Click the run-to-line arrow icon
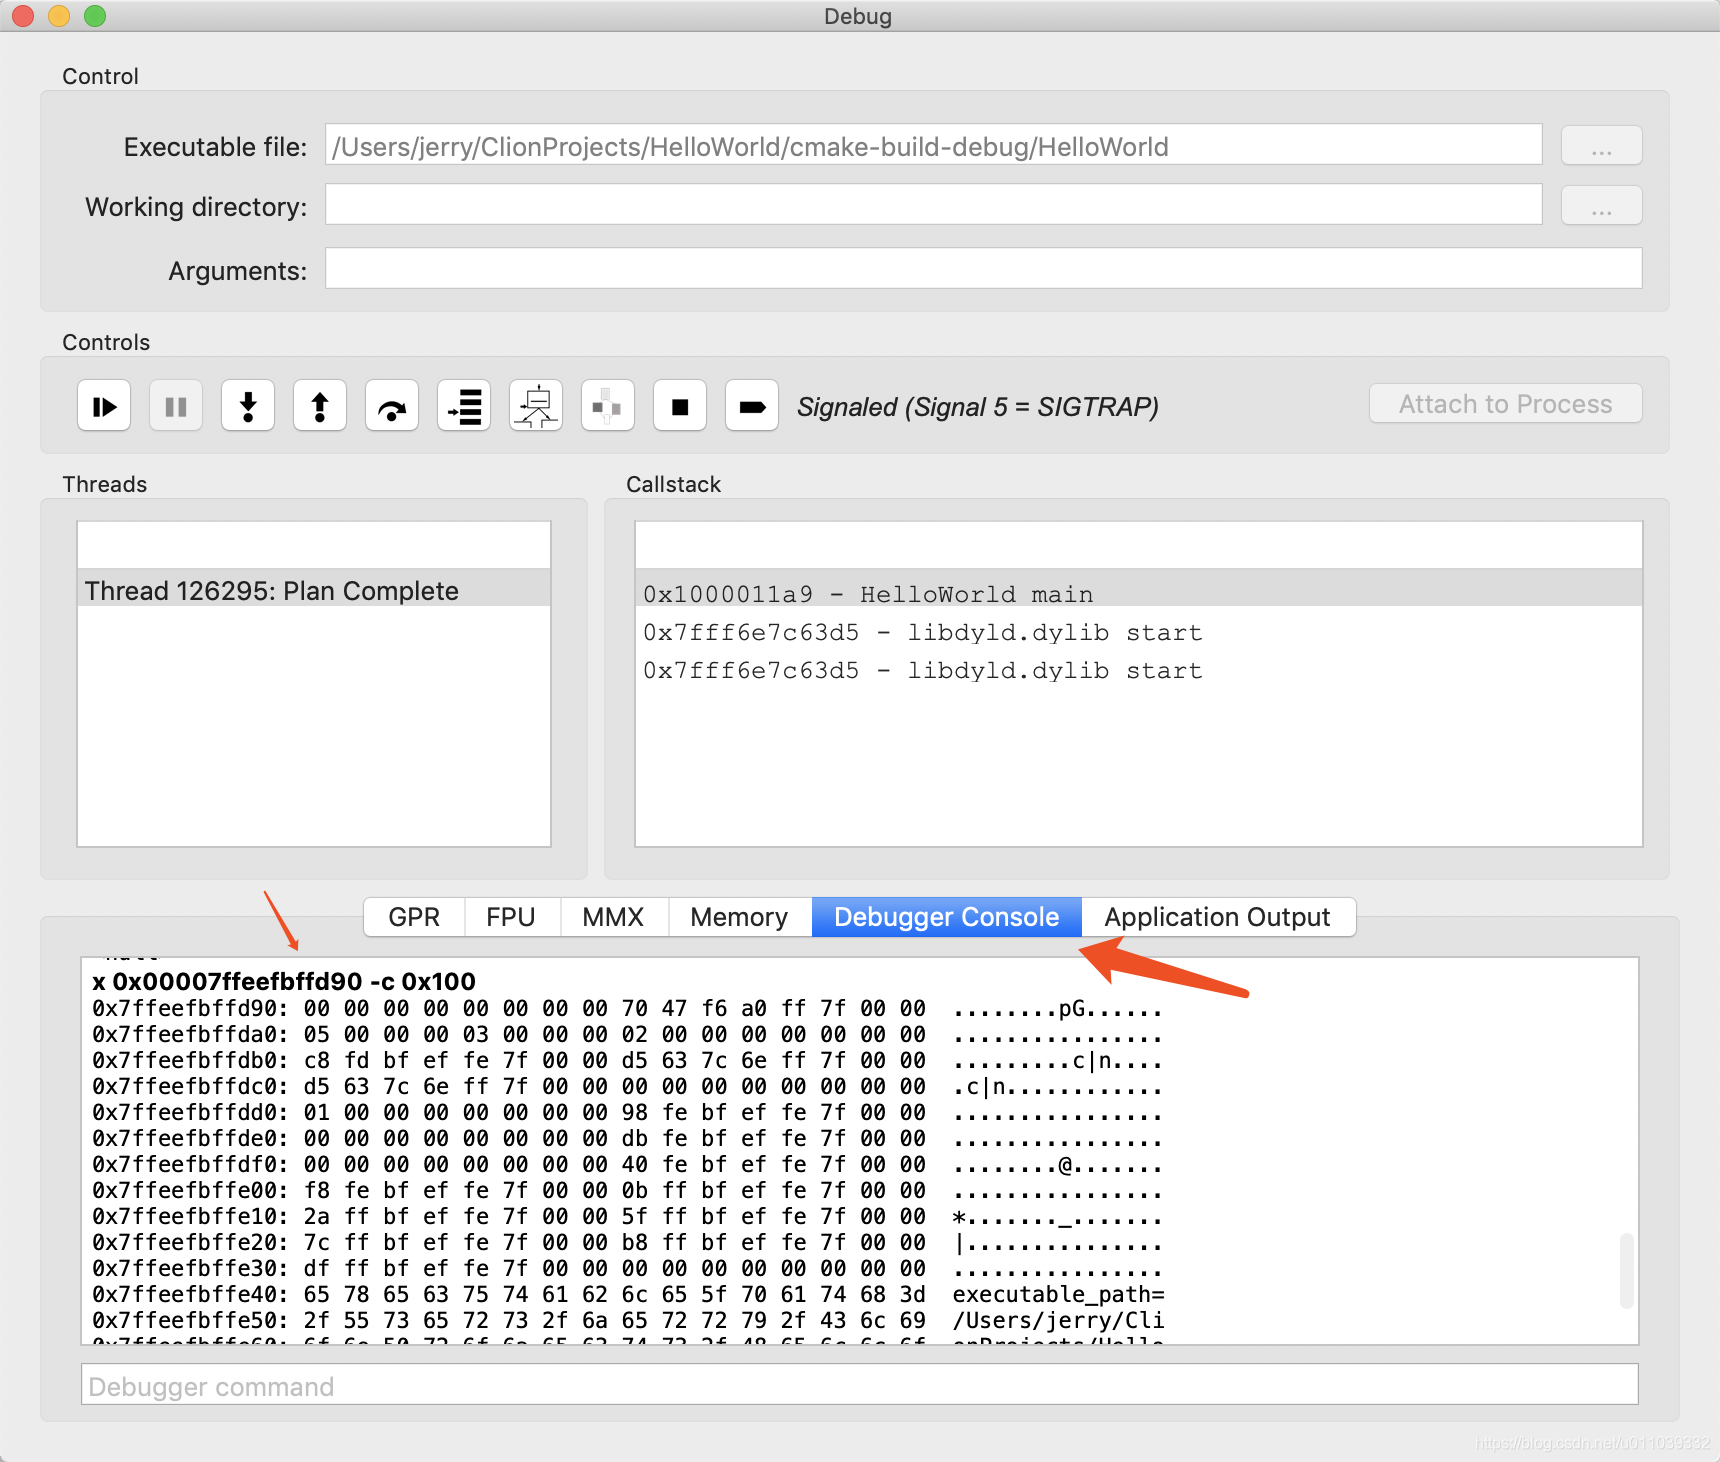 coord(752,405)
